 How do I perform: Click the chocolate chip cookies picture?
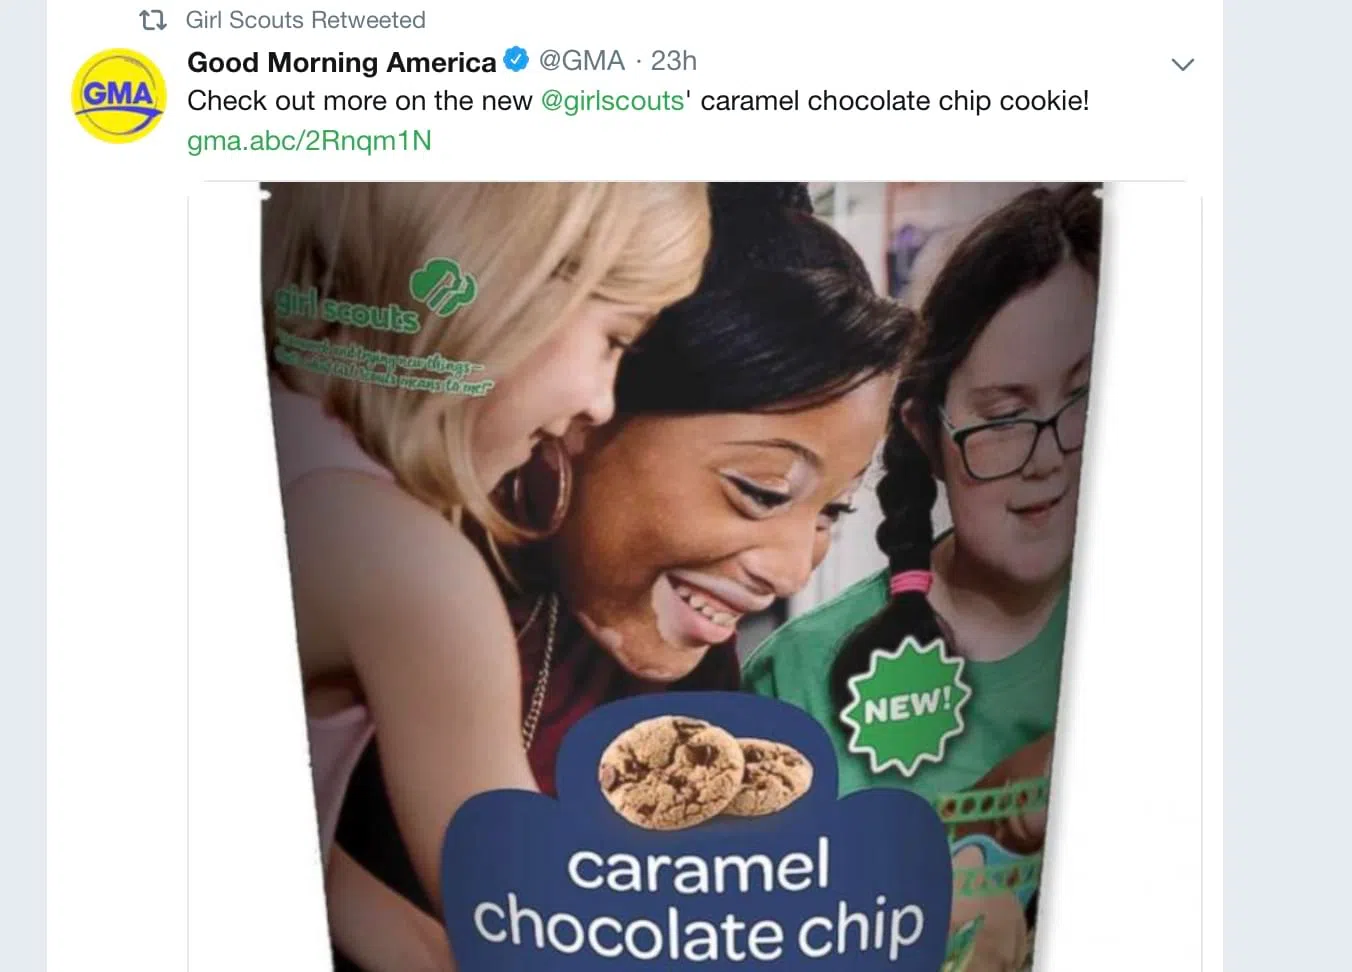[x=706, y=772]
